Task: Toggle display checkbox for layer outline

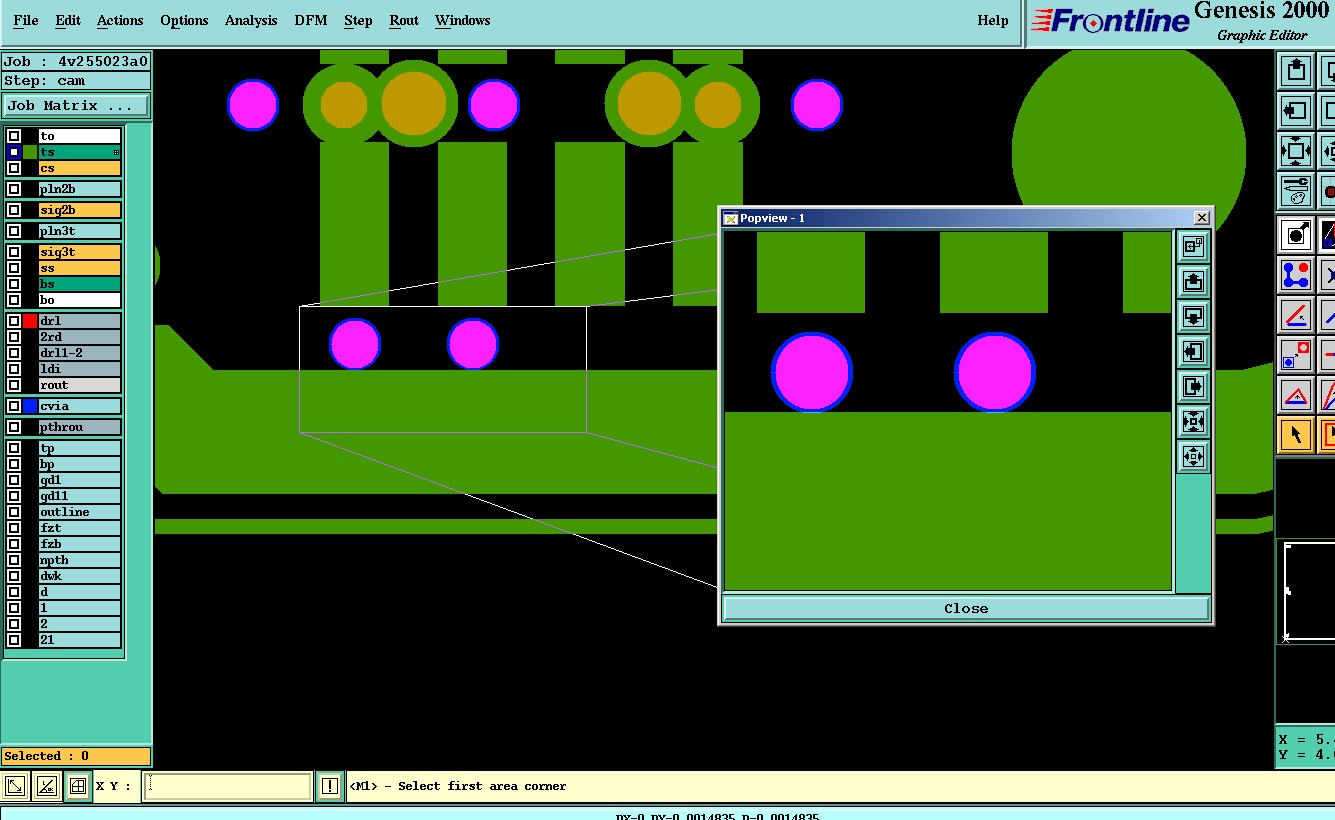Action: [x=14, y=512]
